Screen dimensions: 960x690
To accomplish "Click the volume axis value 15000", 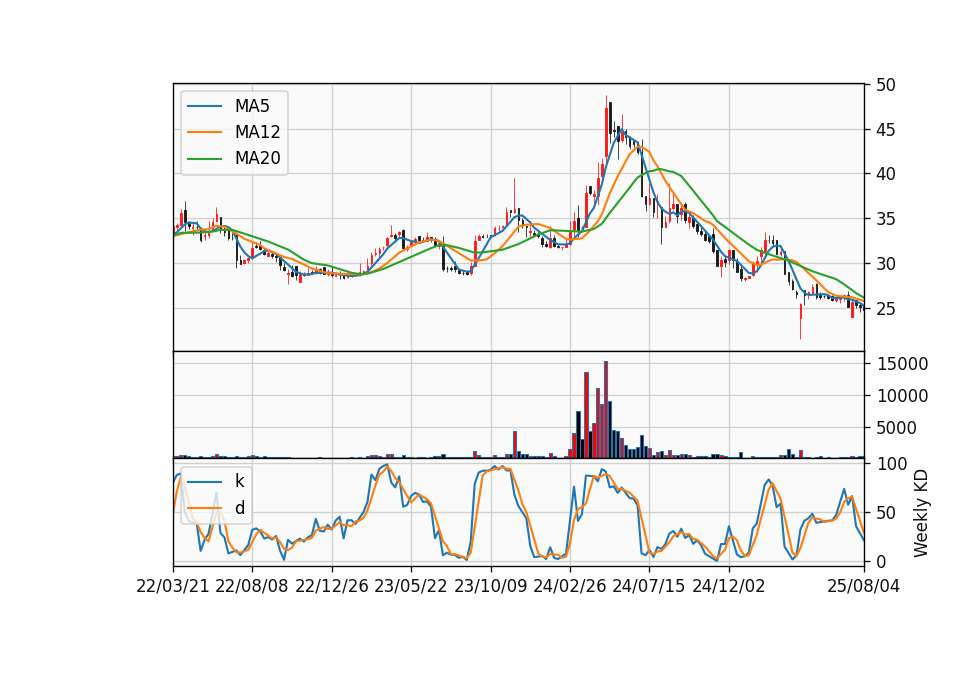I will point(902,364).
